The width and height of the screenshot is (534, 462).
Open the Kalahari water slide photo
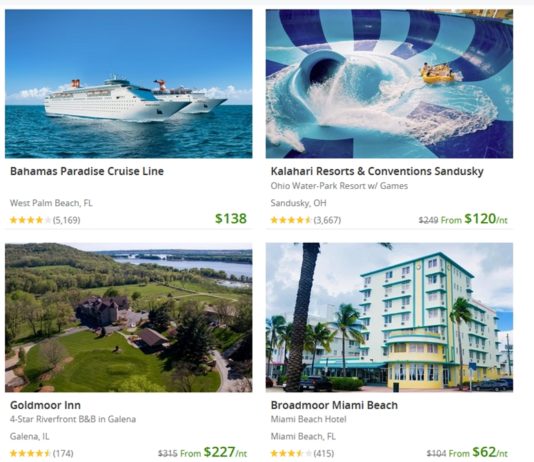click(x=389, y=84)
